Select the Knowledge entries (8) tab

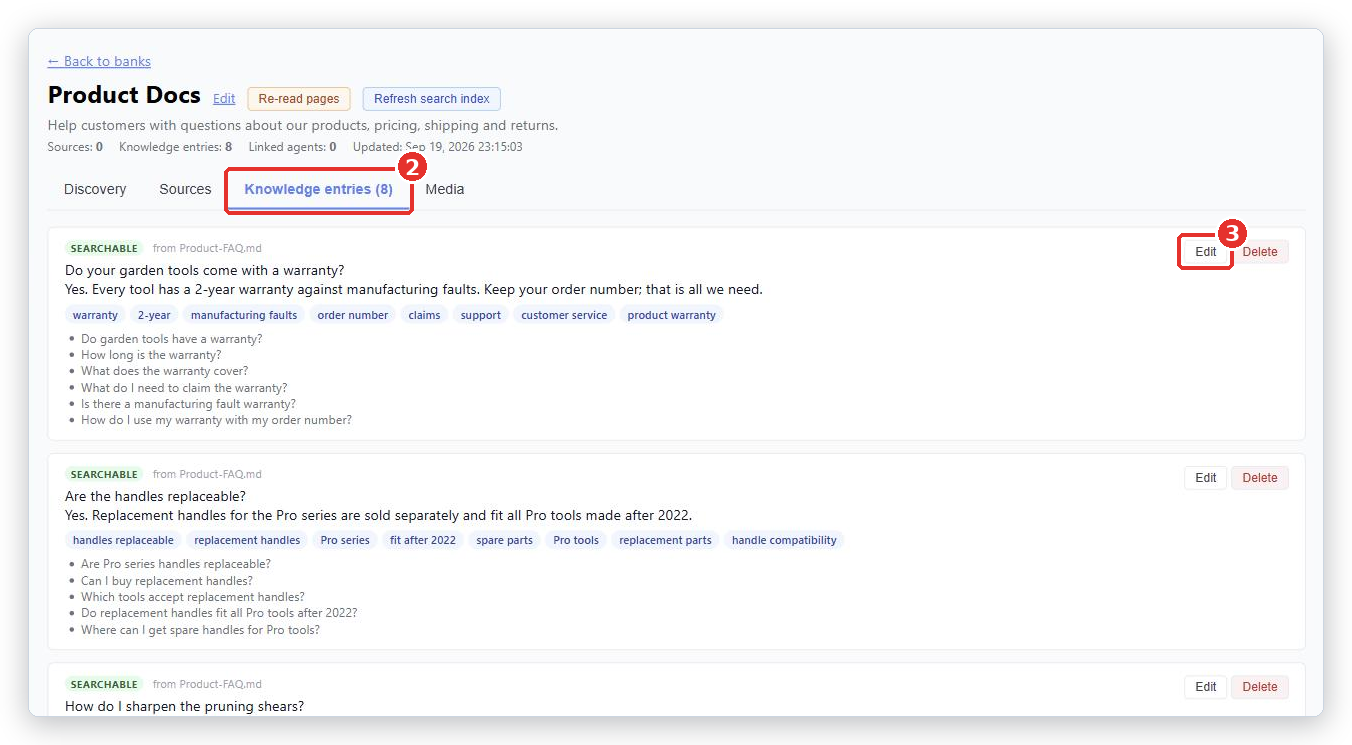318,189
